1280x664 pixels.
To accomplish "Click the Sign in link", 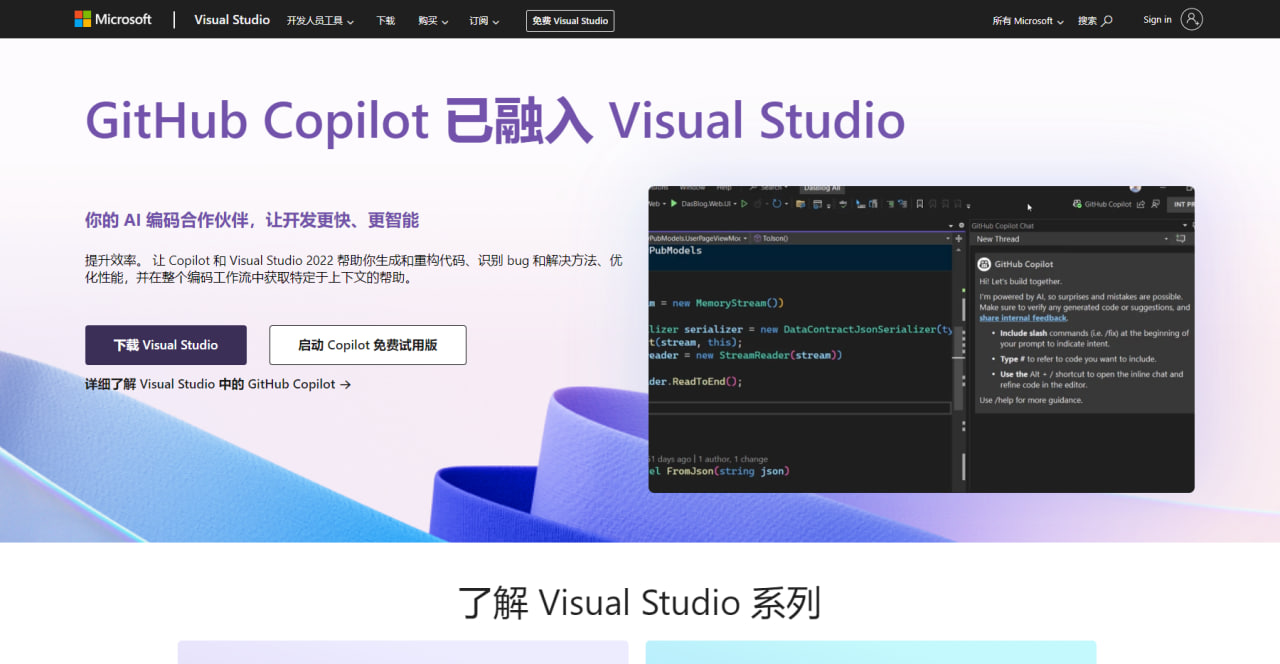I will tap(1157, 19).
